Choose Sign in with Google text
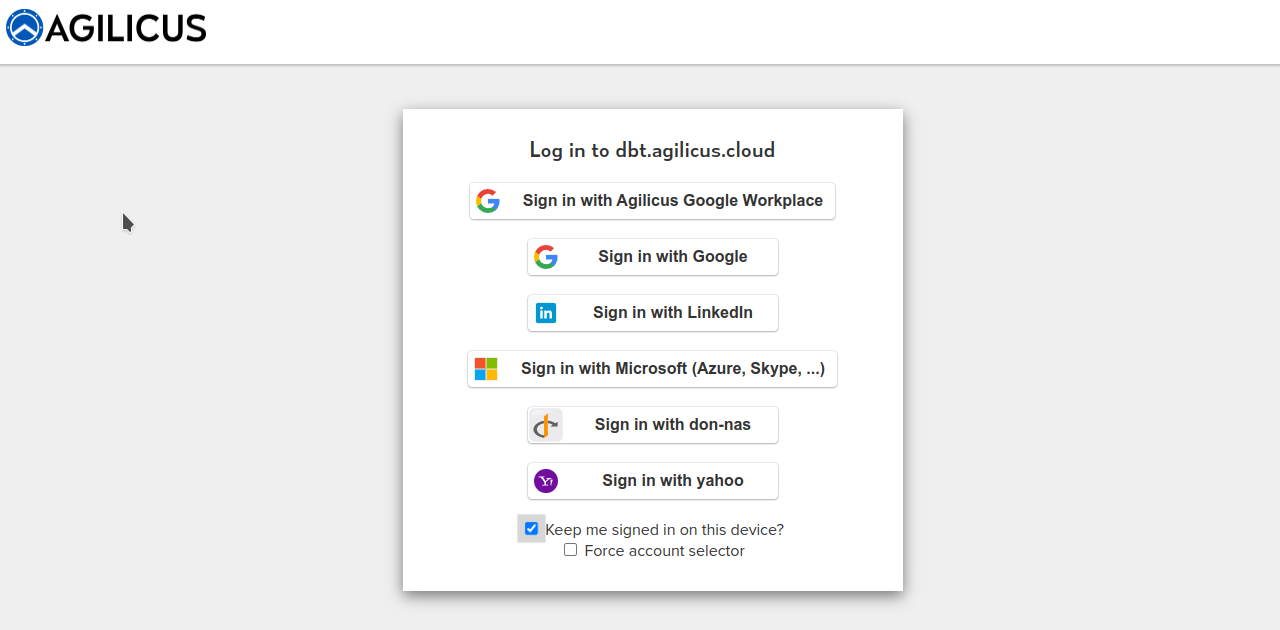1280x630 pixels. (672, 257)
